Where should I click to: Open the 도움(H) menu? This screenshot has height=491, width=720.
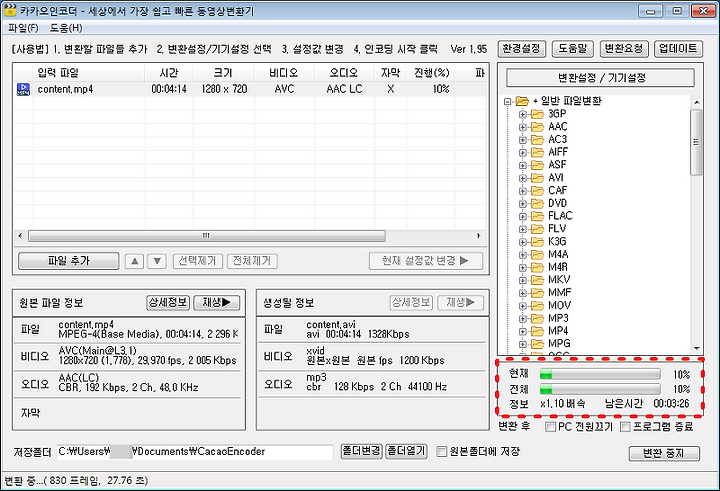pos(66,28)
